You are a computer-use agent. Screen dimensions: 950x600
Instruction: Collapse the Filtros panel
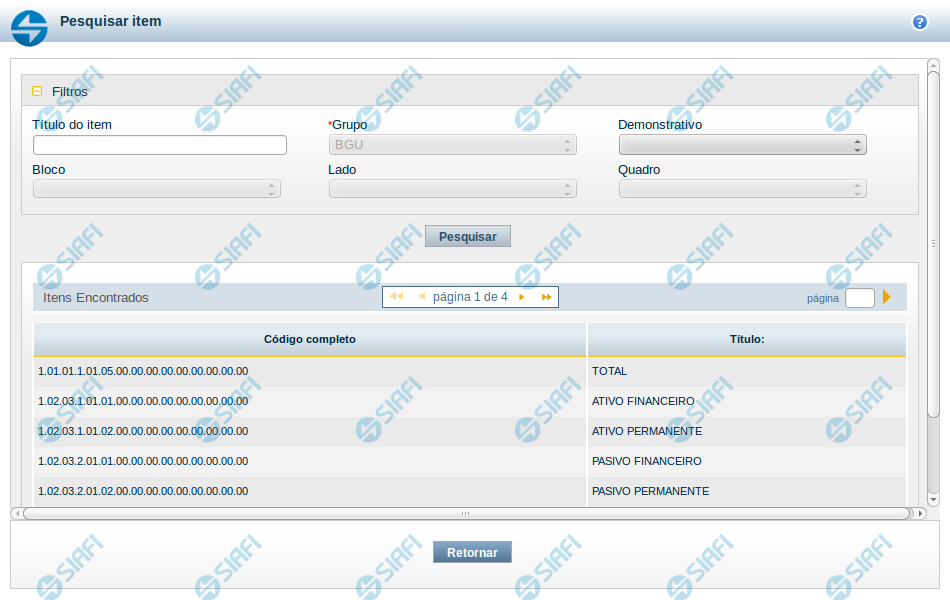click(x=37, y=91)
